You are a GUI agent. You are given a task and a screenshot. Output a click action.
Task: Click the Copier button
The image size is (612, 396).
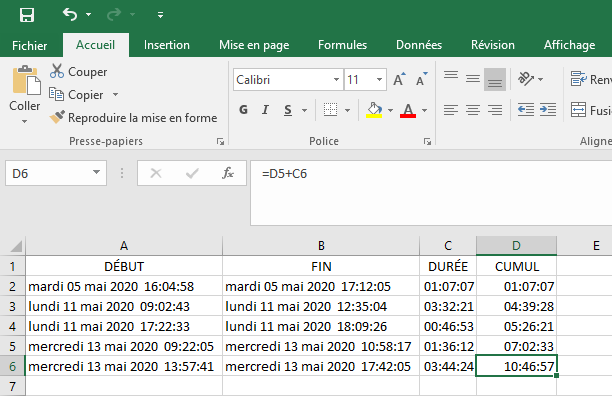point(83,94)
